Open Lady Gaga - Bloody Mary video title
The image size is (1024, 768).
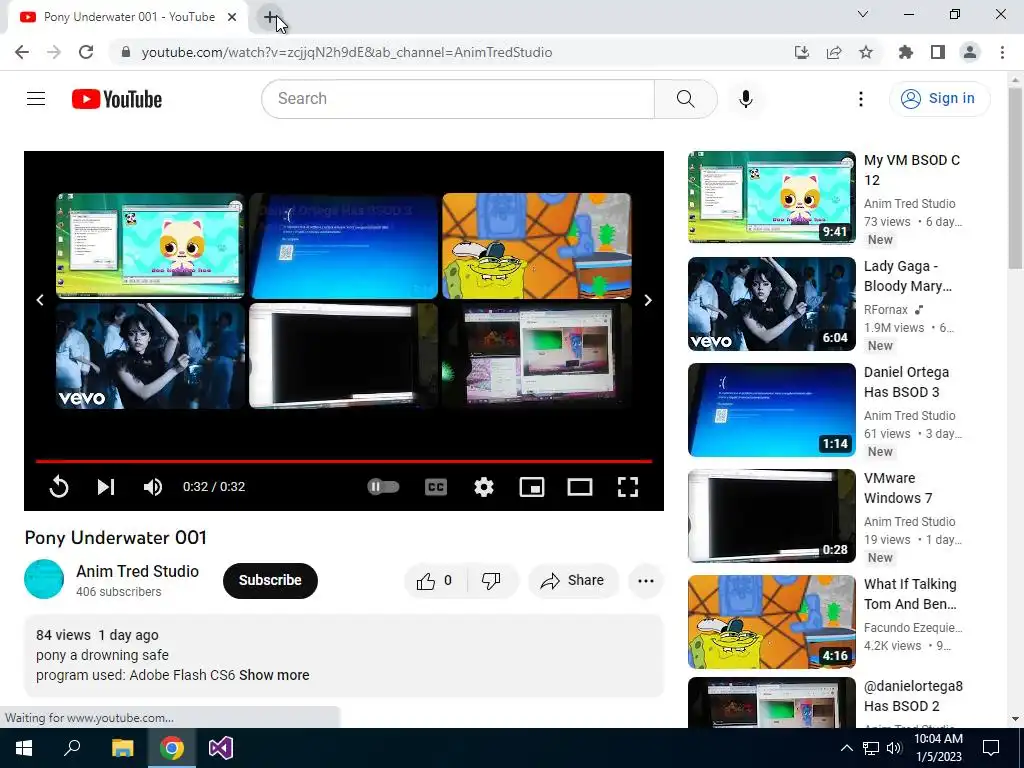908,276
